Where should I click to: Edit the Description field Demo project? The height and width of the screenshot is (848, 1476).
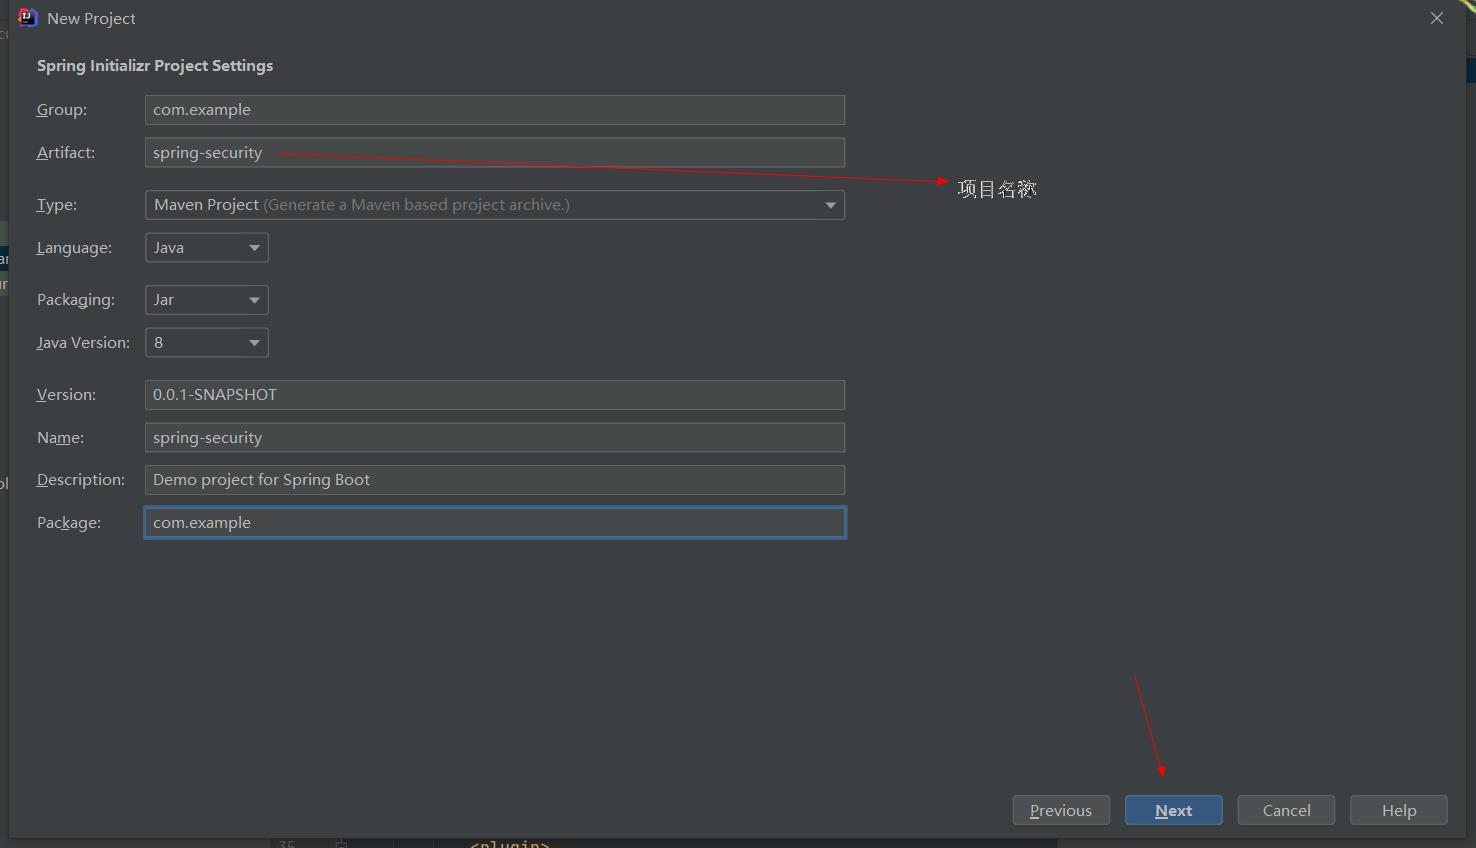[495, 480]
